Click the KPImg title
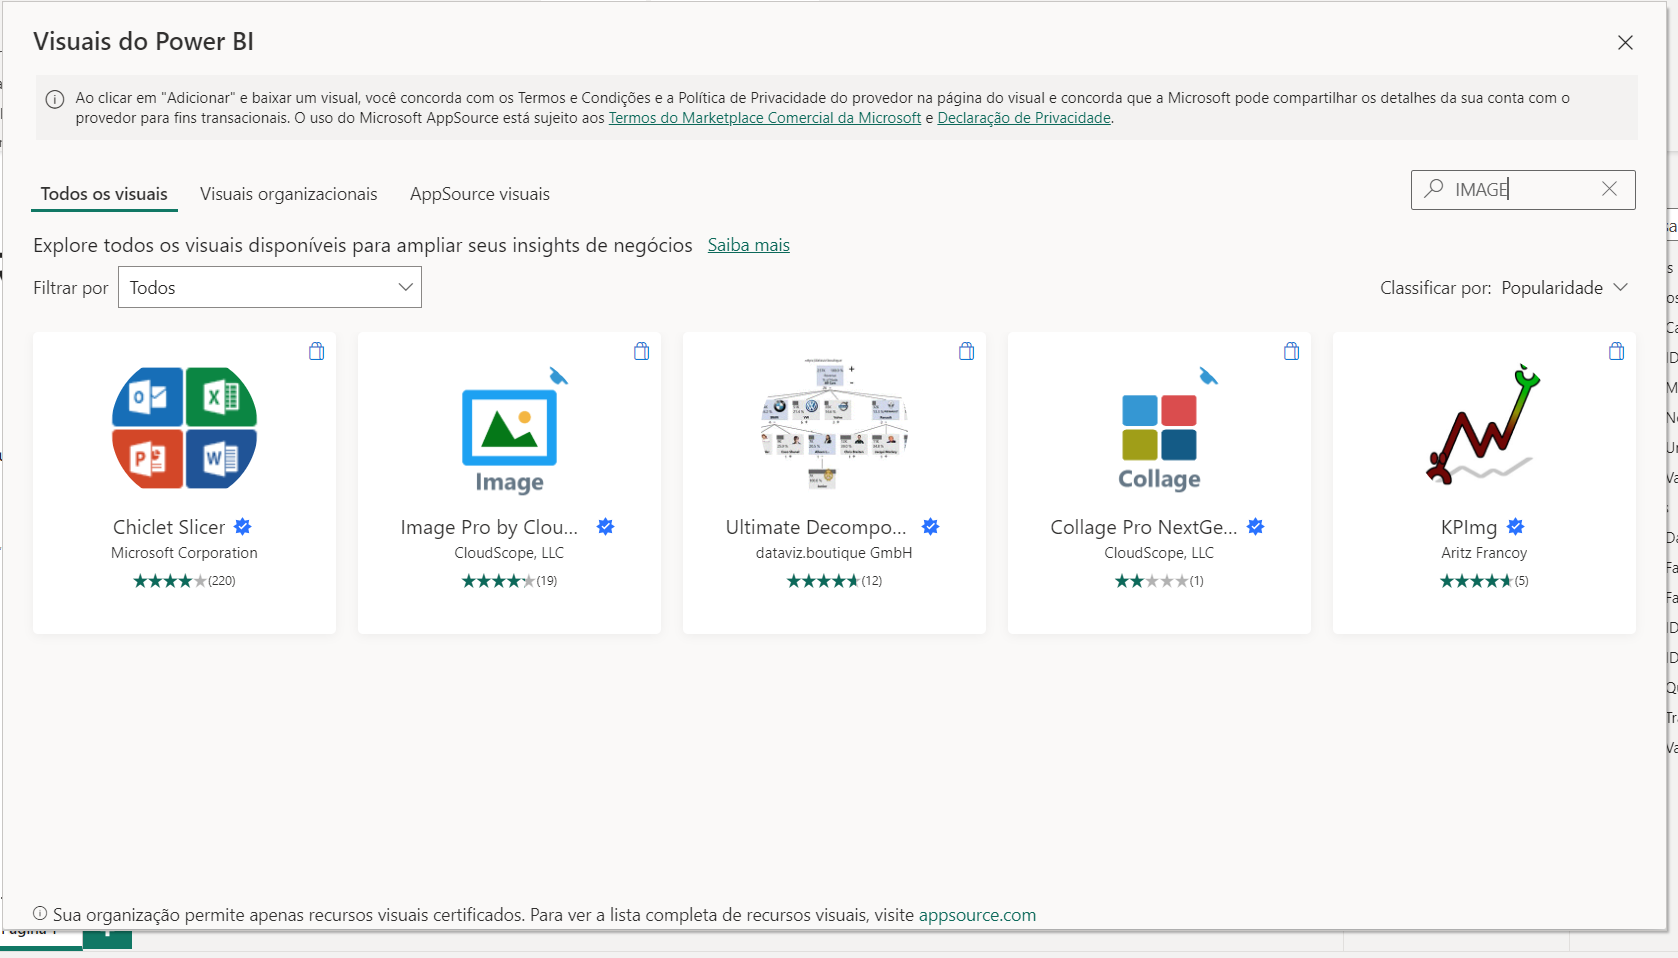The image size is (1678, 958). coord(1469,527)
